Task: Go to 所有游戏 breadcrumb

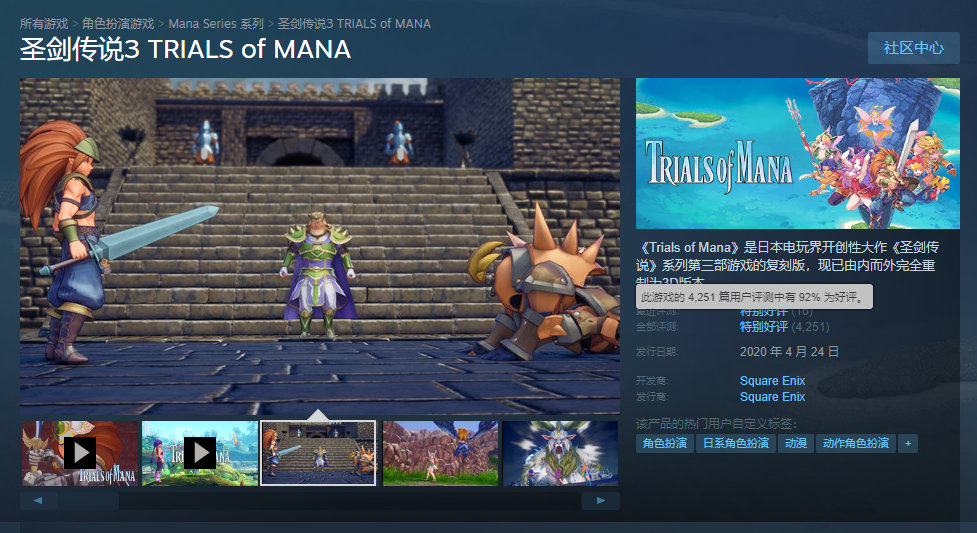Action: pyautogui.click(x=44, y=24)
